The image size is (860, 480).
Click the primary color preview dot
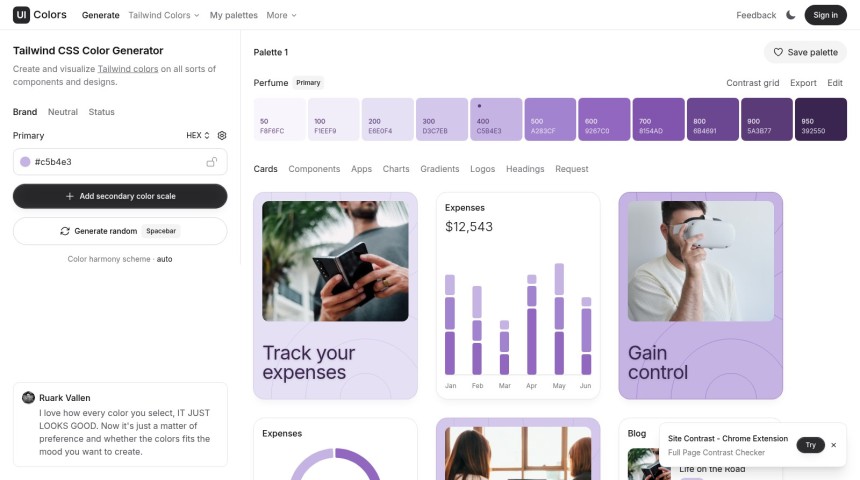point(25,162)
